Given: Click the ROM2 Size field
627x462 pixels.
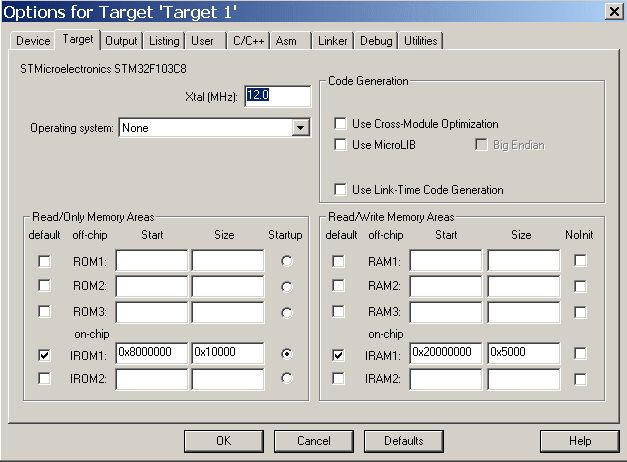Looking at the screenshot, I should coord(228,286).
